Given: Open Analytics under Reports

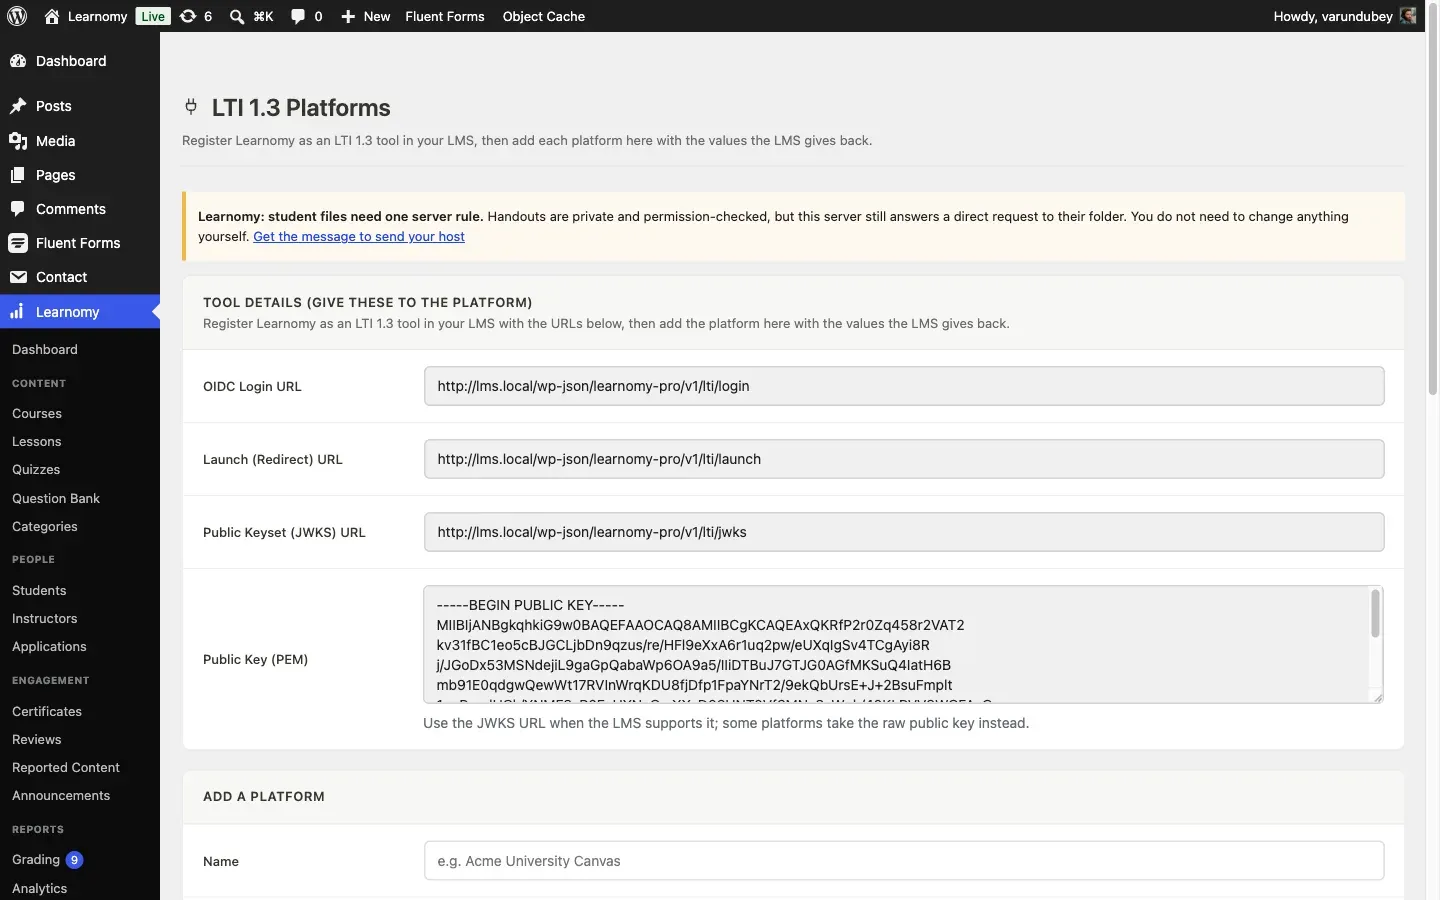Looking at the screenshot, I should (40, 888).
